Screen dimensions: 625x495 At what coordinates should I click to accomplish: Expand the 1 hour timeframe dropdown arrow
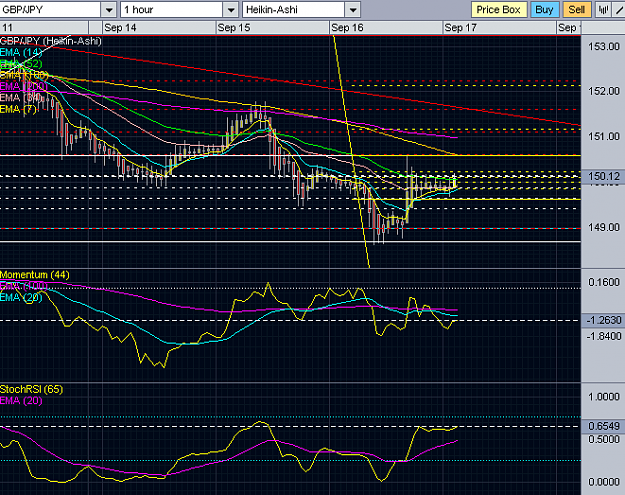231,10
